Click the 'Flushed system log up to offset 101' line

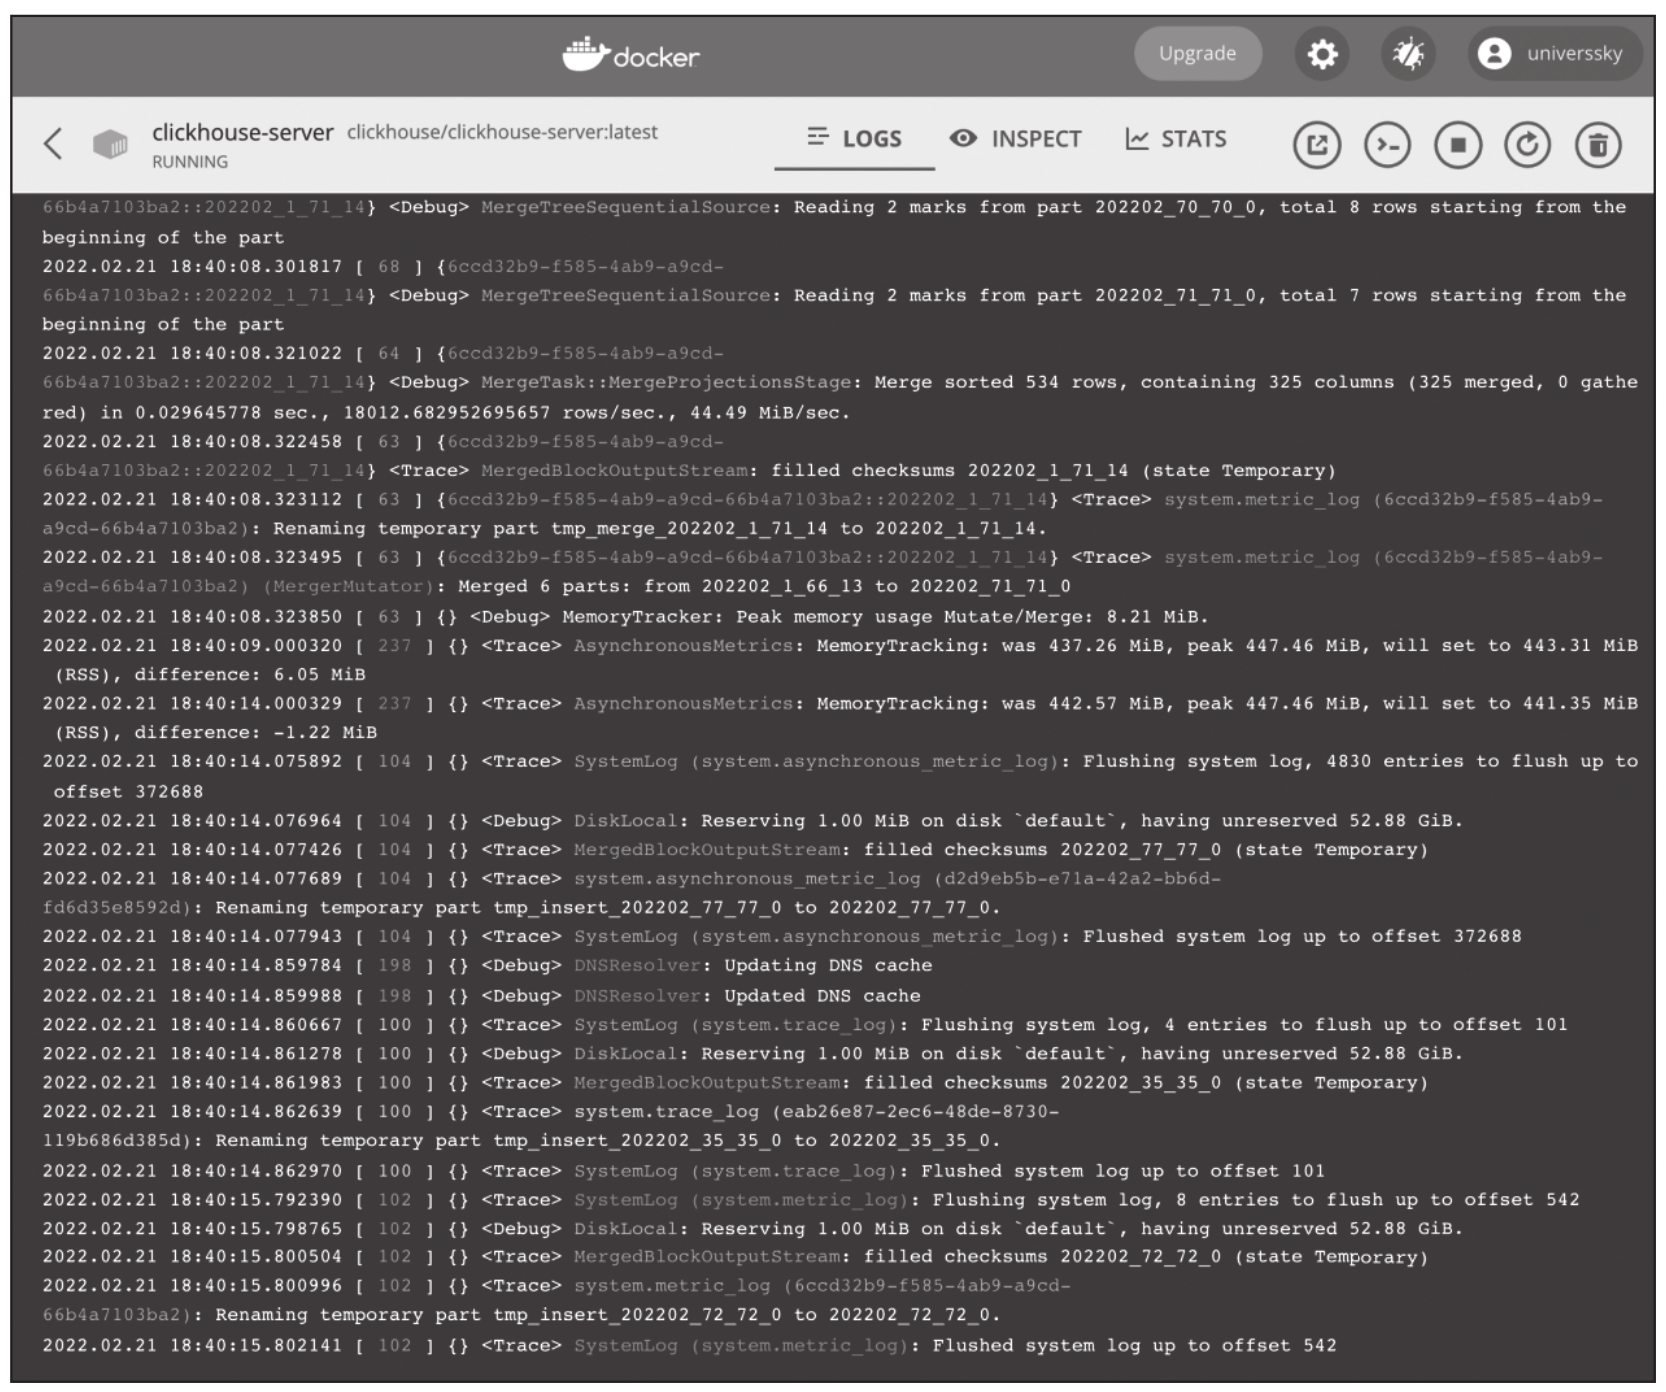[683, 1171]
